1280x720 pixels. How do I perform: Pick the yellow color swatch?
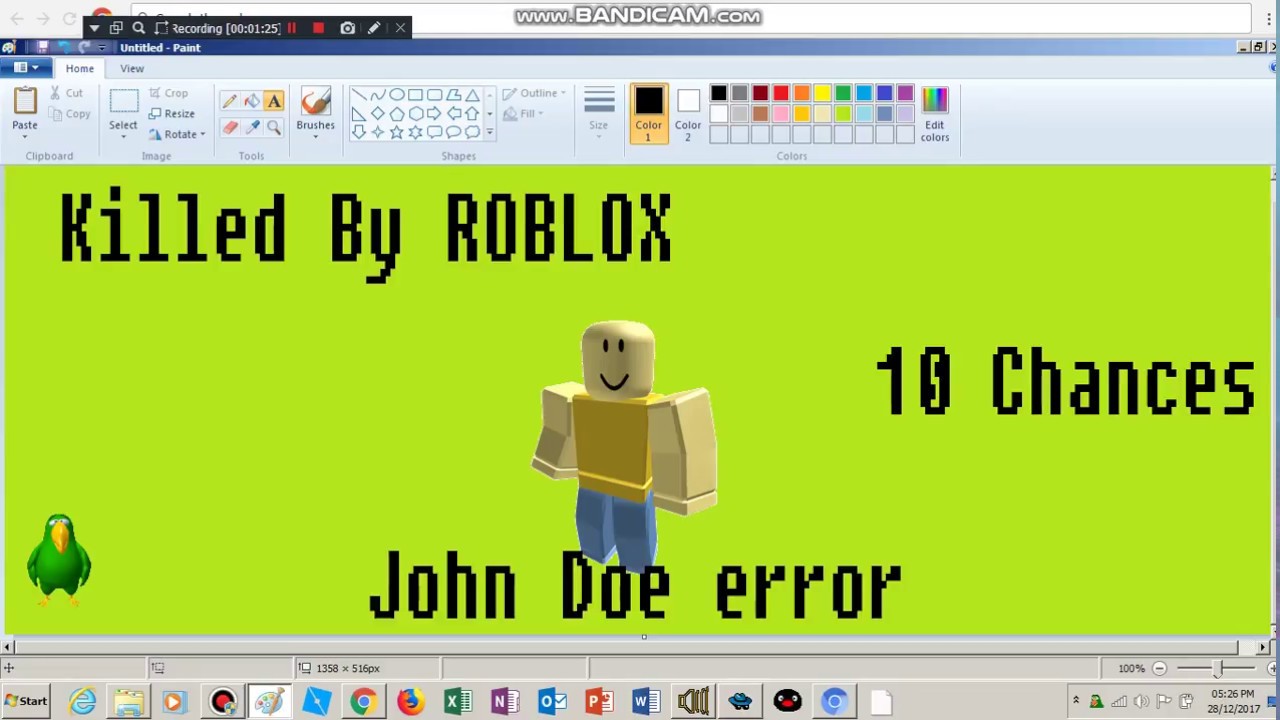point(822,94)
